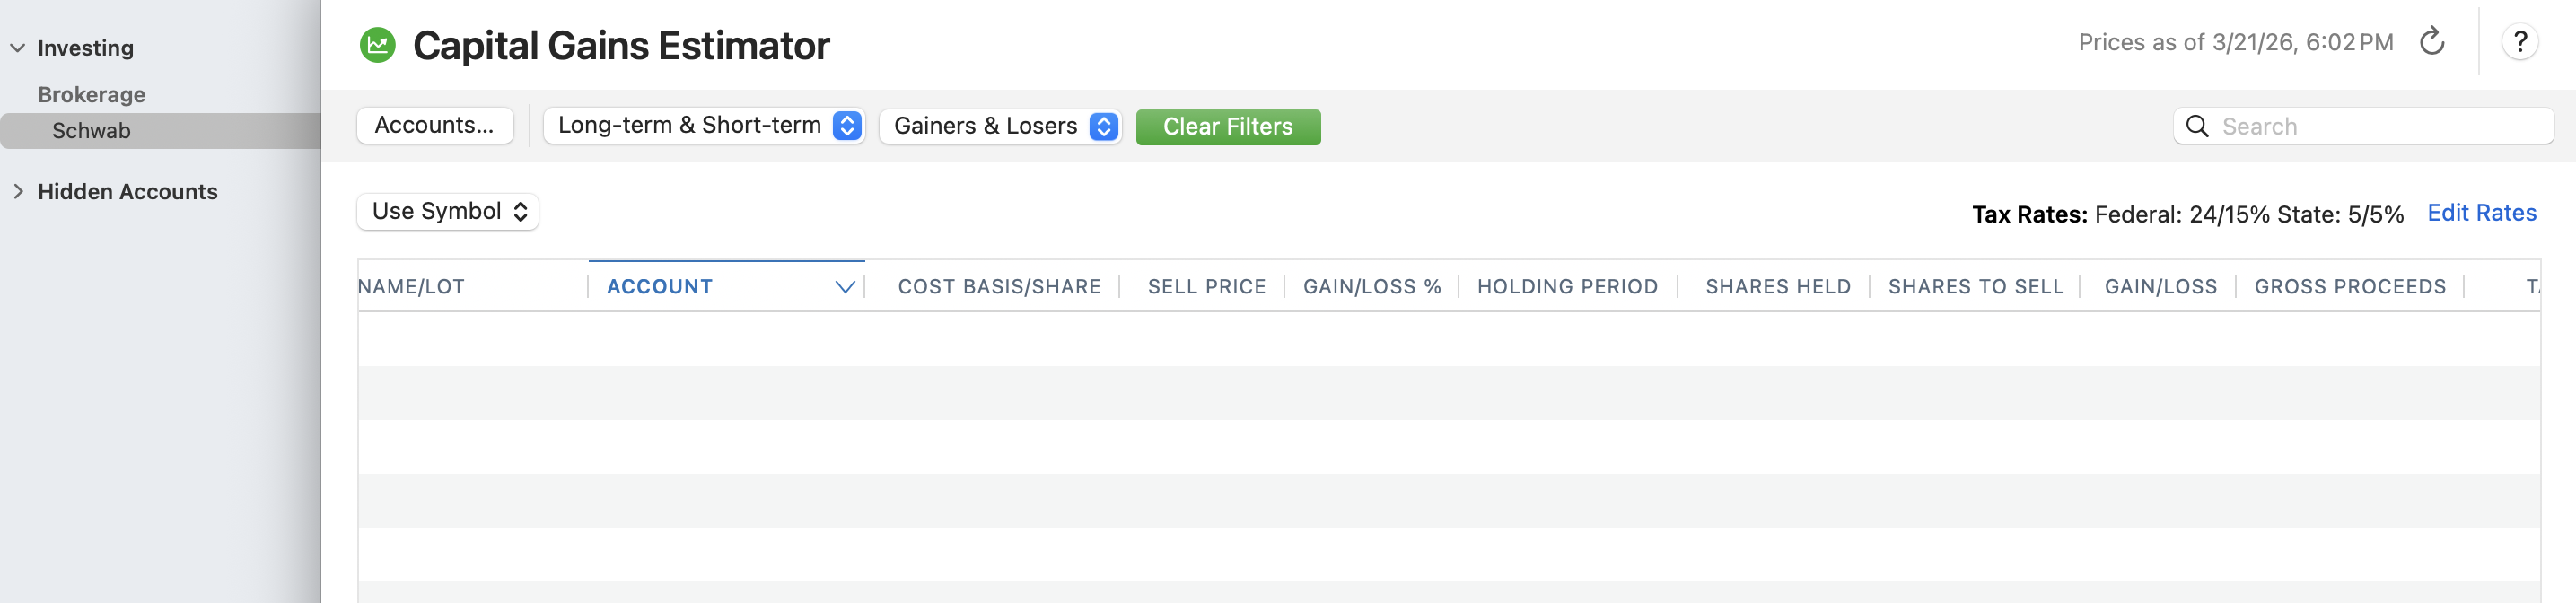This screenshot has width=2576, height=603.
Task: Select the Brokerage group in sidebar
Action: 91,95
